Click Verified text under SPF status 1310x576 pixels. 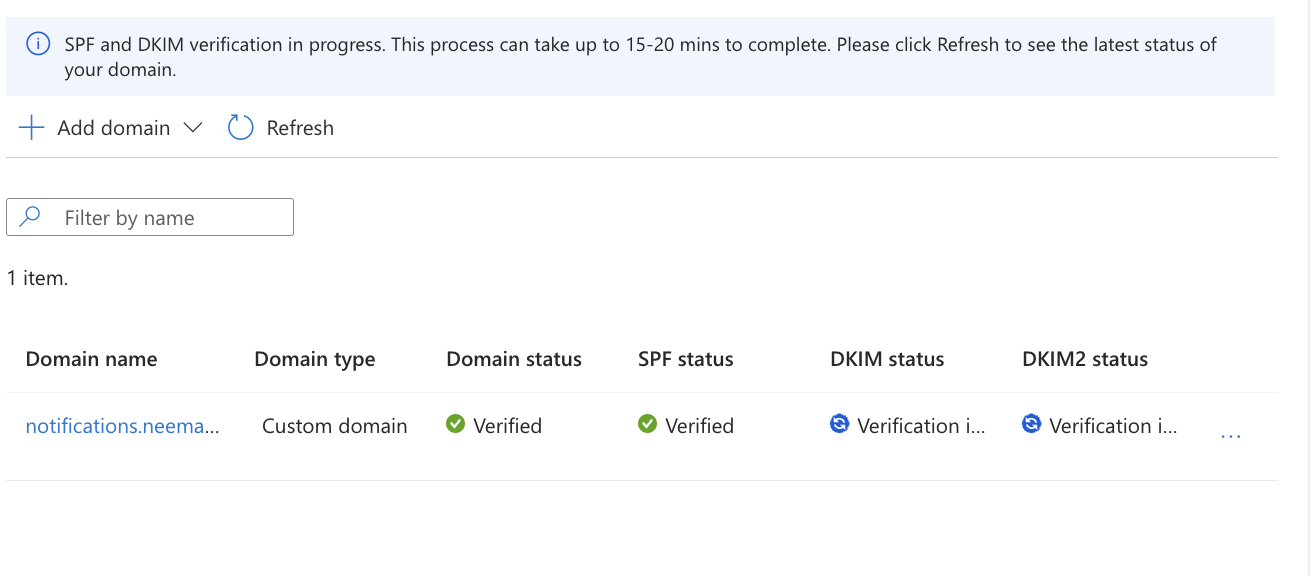pyautogui.click(x=700, y=426)
